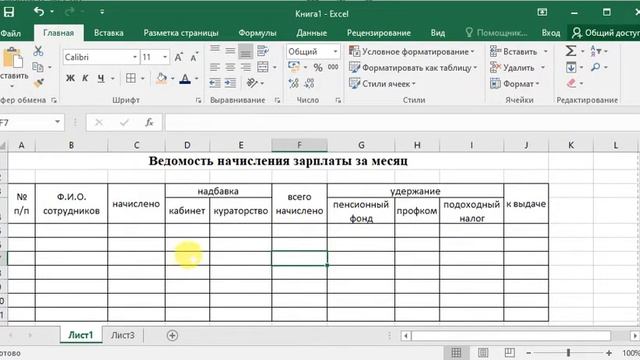
Task: Align cell content to the bottom
Action: click(246, 51)
